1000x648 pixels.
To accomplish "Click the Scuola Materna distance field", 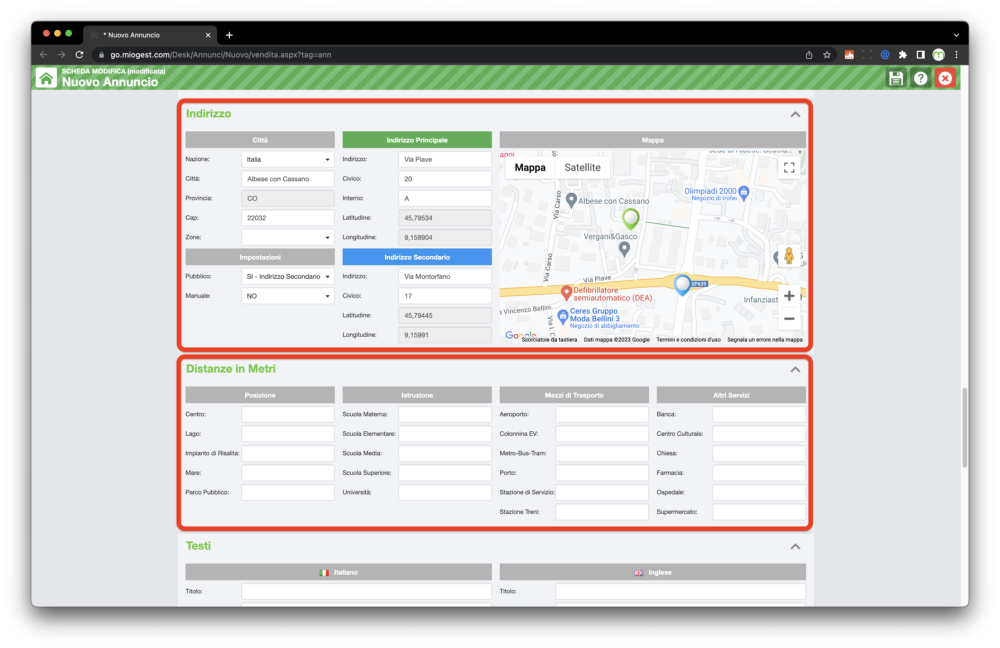I will [x=445, y=415].
